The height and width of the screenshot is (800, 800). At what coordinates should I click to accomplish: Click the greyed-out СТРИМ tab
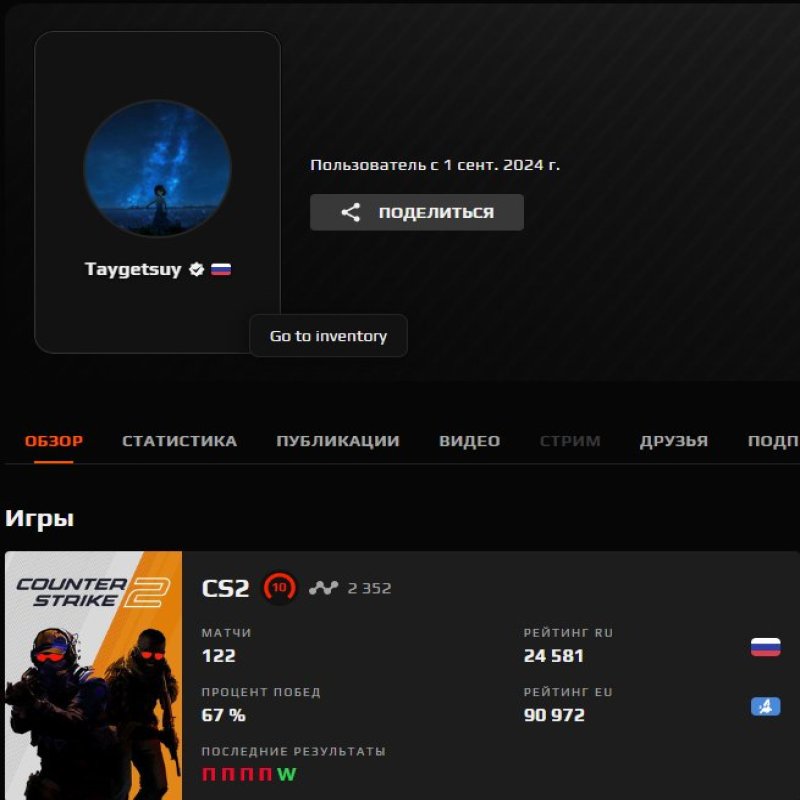click(x=570, y=440)
